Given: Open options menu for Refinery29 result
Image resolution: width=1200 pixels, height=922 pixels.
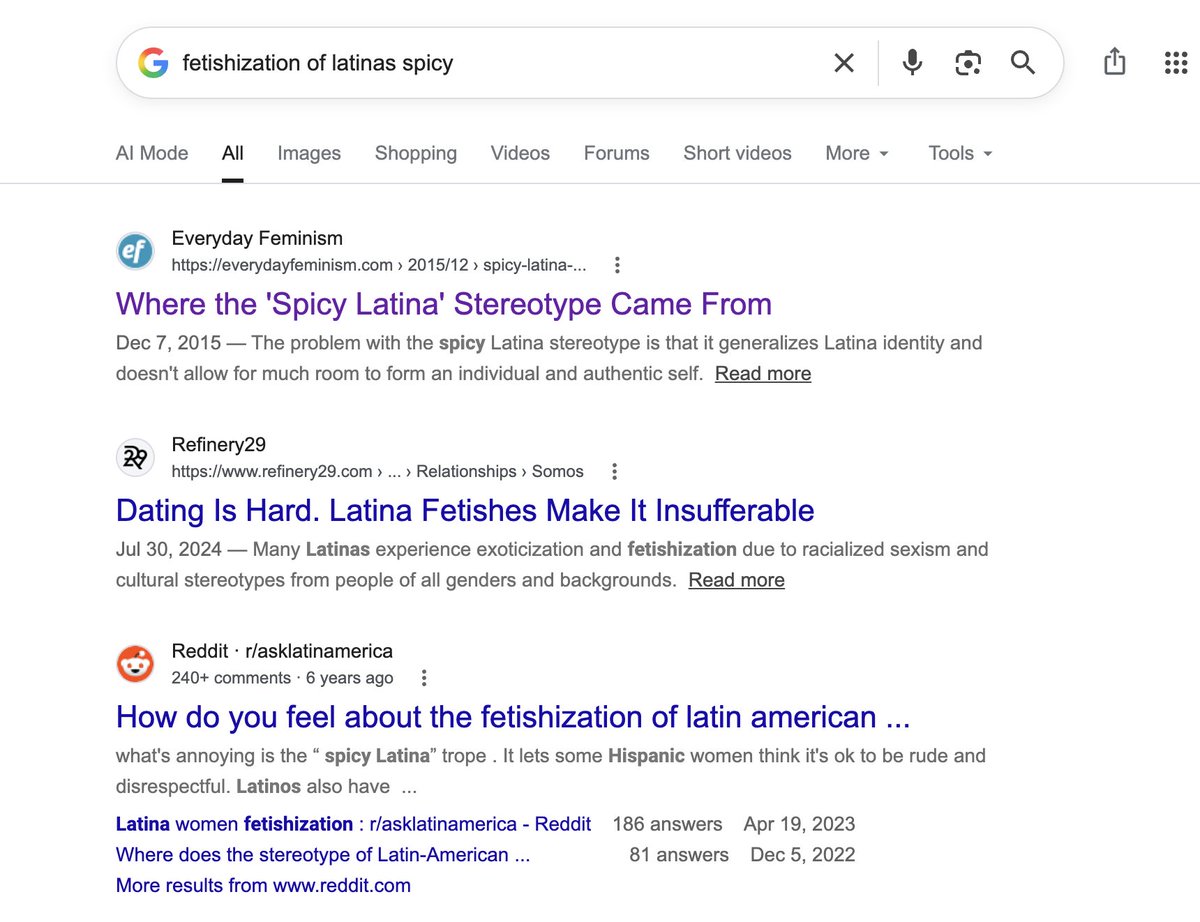Looking at the screenshot, I should click(x=614, y=471).
